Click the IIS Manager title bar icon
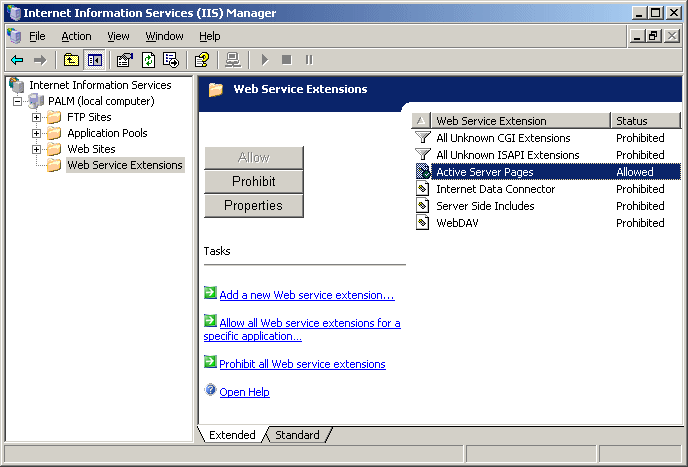The image size is (688, 467). click(14, 13)
